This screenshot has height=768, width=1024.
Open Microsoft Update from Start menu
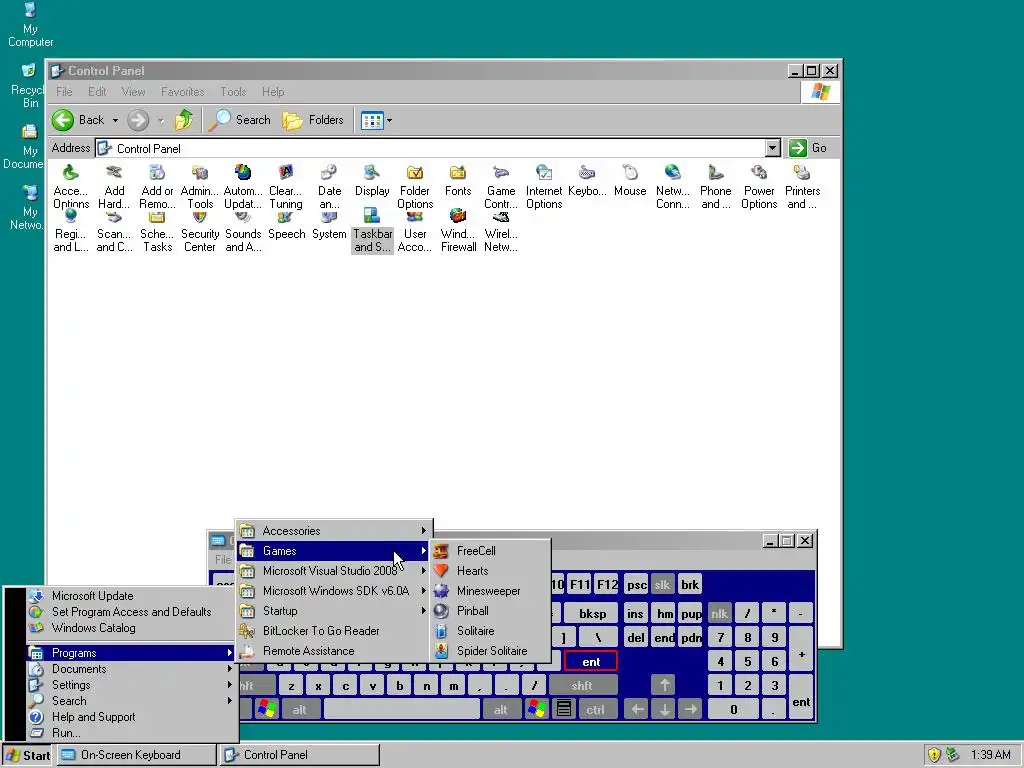tap(131, 596)
